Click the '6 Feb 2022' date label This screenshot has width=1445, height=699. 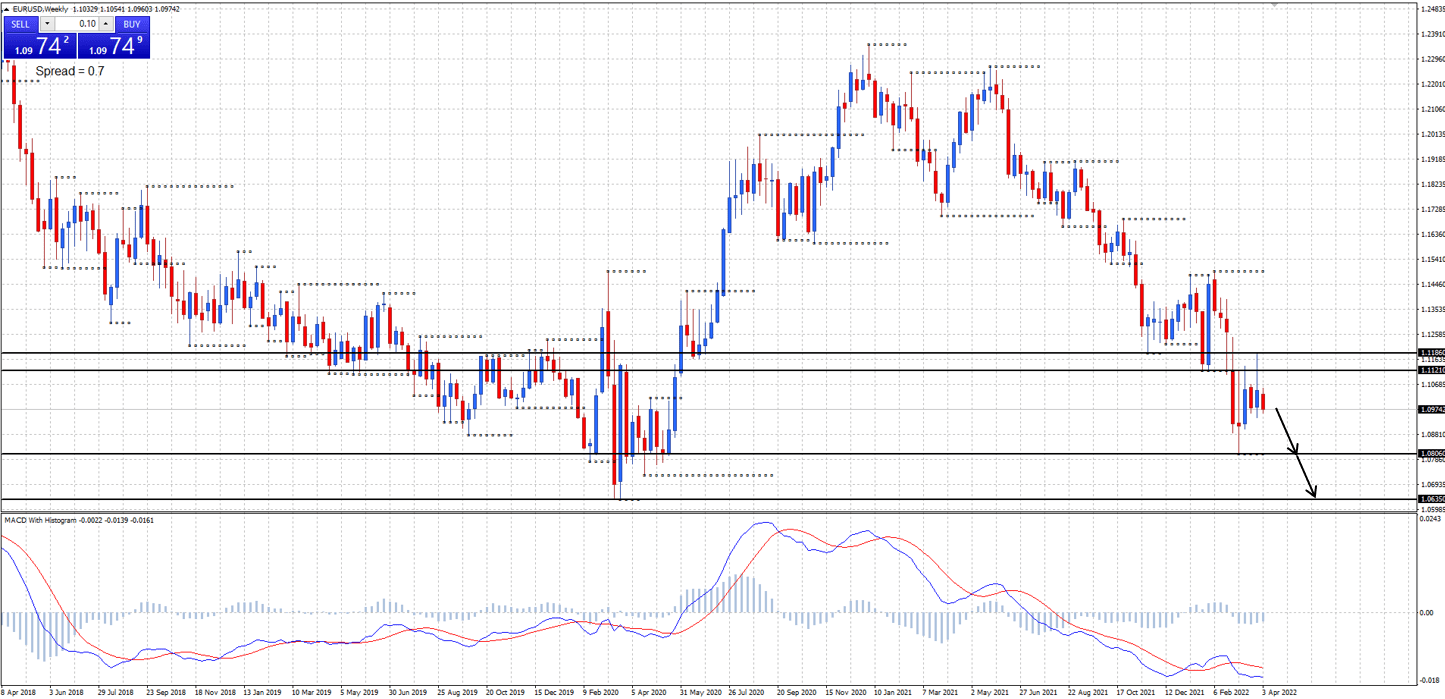(x=1231, y=691)
